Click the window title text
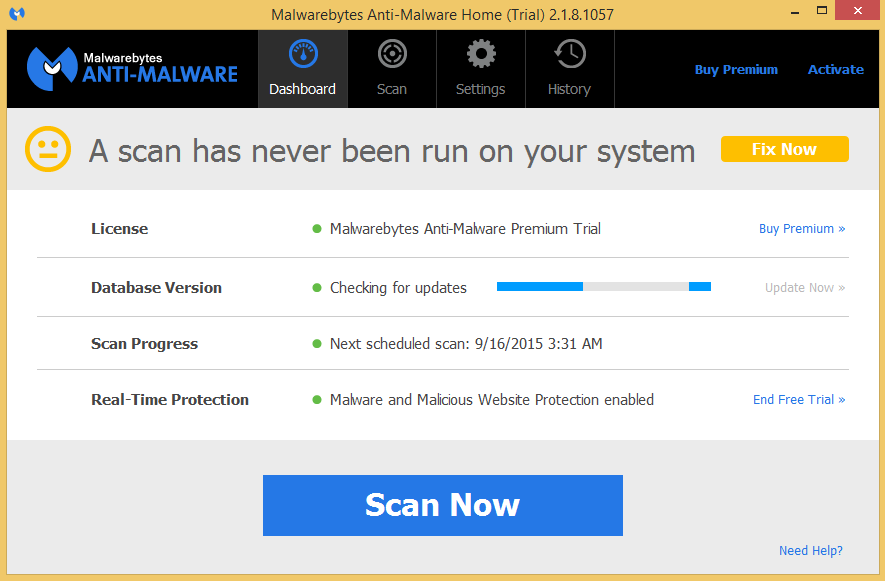Screen dimensions: 885x581 [442, 14]
